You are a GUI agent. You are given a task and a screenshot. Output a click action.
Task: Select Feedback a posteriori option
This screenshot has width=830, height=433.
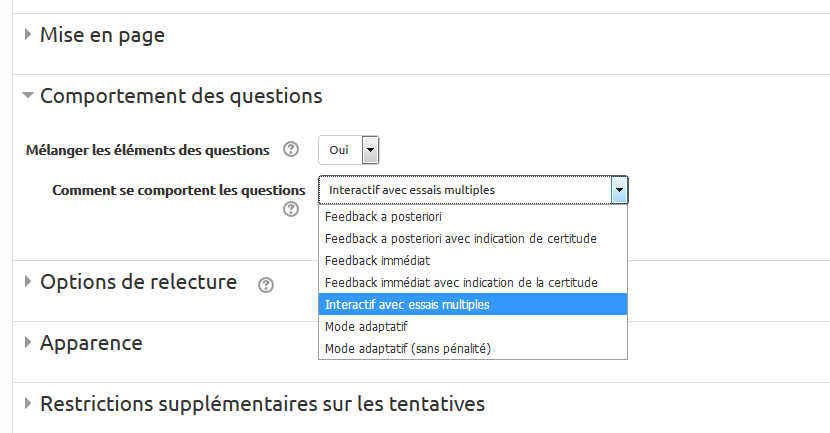384,216
